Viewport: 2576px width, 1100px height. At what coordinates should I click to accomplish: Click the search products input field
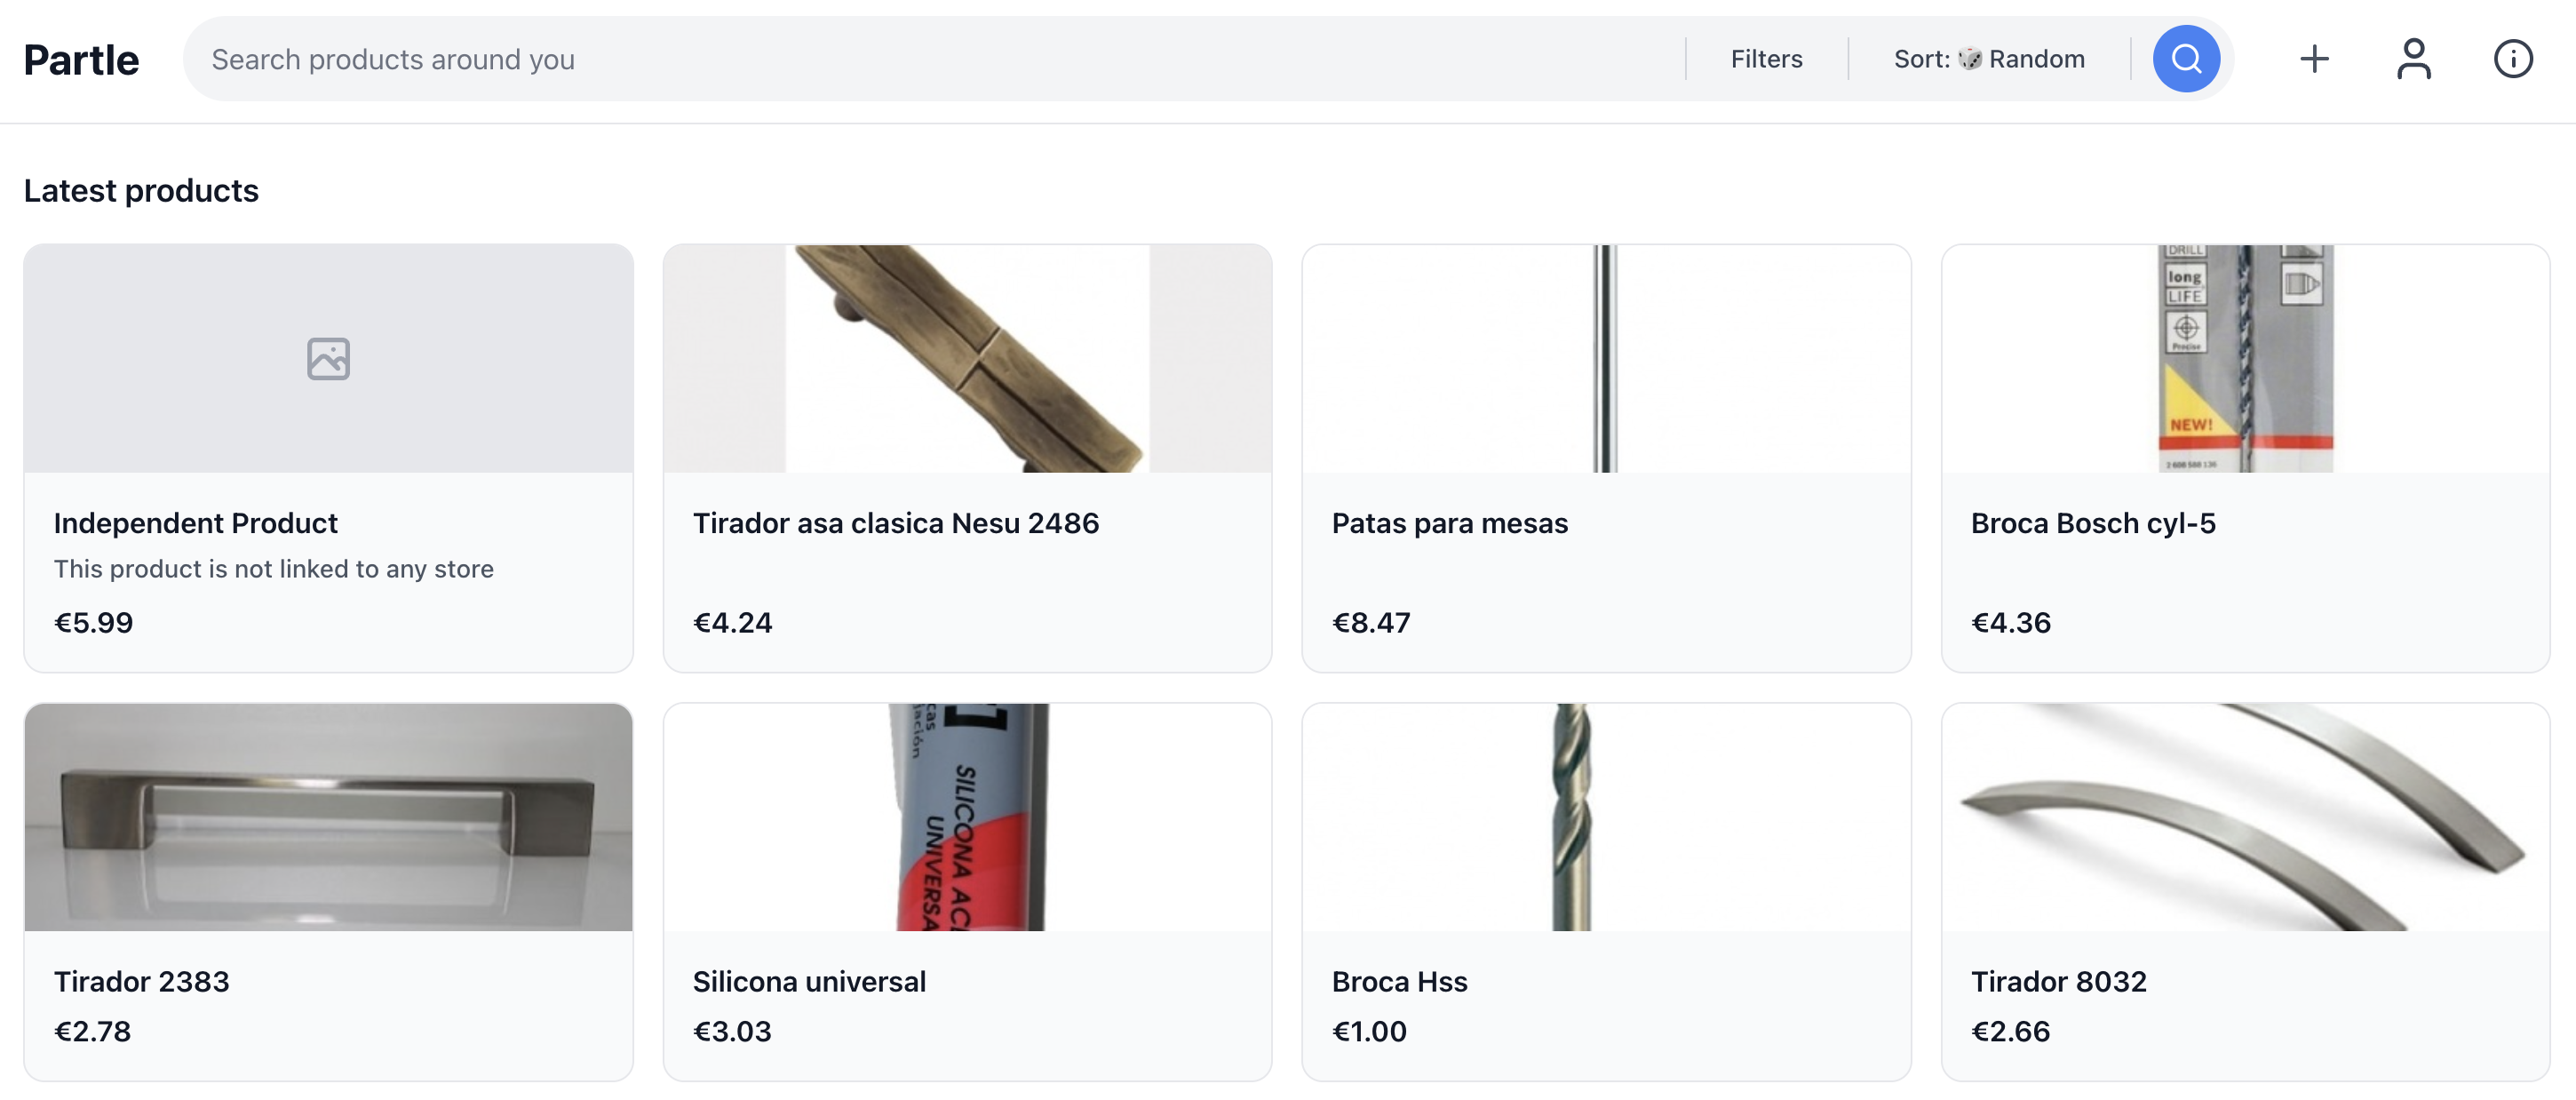coord(700,58)
